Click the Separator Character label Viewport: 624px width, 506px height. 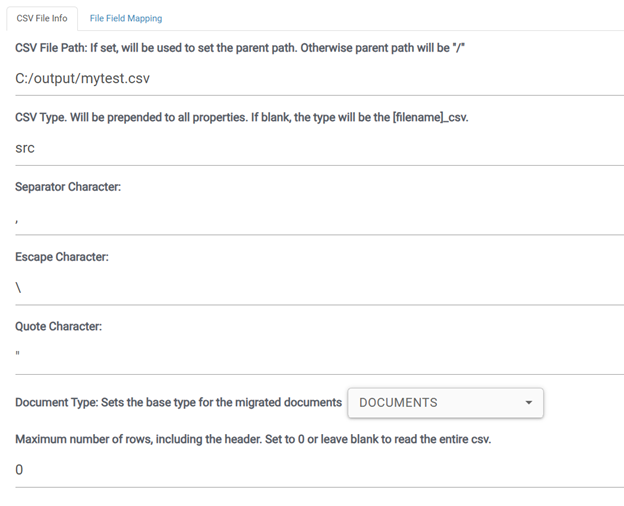[x=68, y=187]
